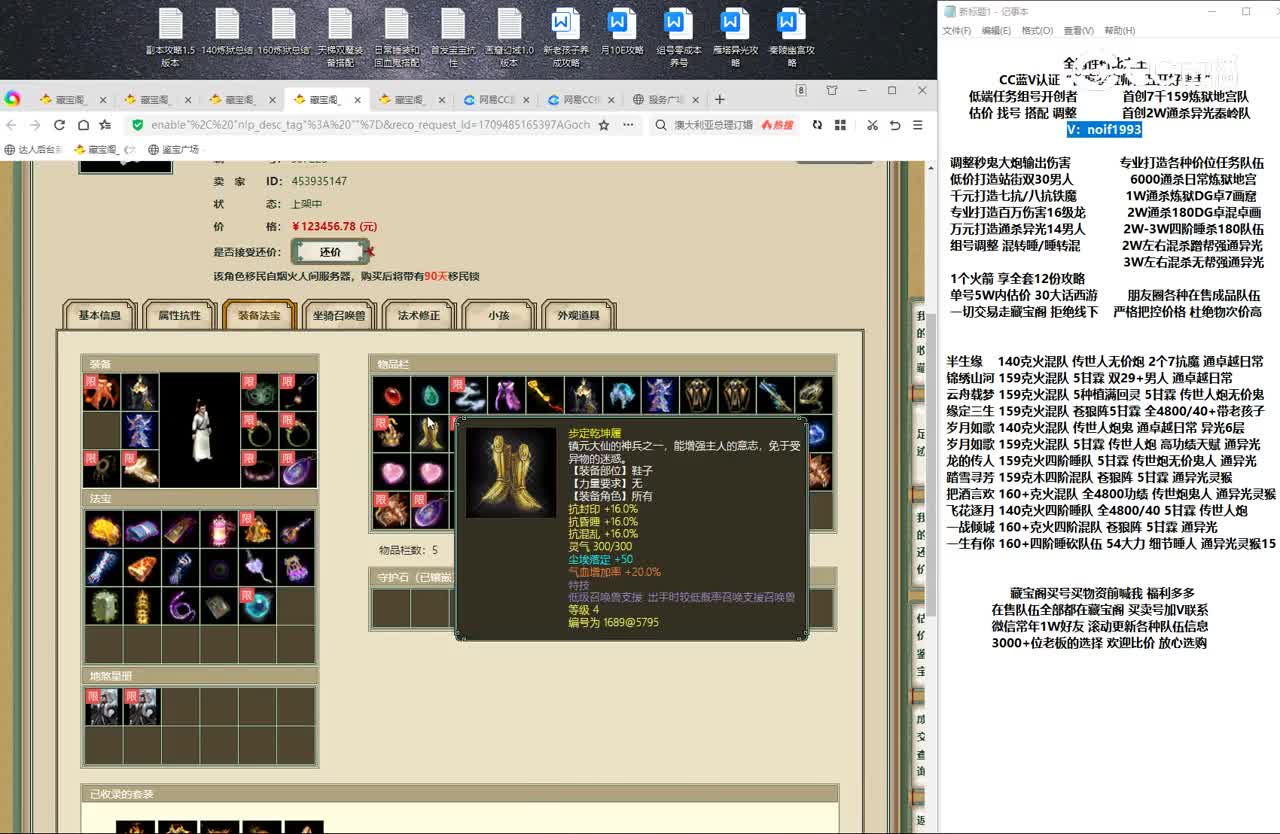Viewport: 1280px width, 834px height.
Task: Open a new browser tab with plus
Action: [x=719, y=99]
